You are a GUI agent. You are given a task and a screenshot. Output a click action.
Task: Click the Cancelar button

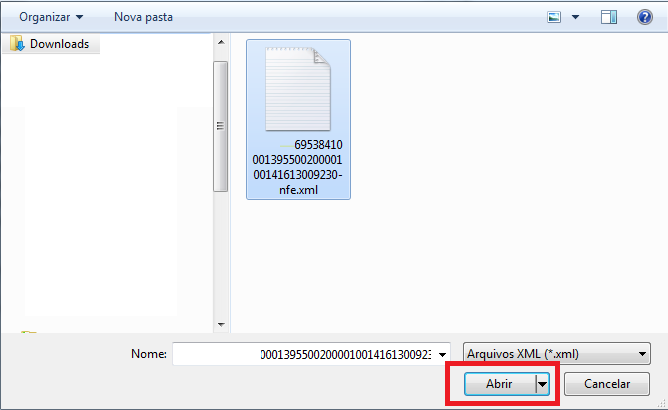[607, 384]
